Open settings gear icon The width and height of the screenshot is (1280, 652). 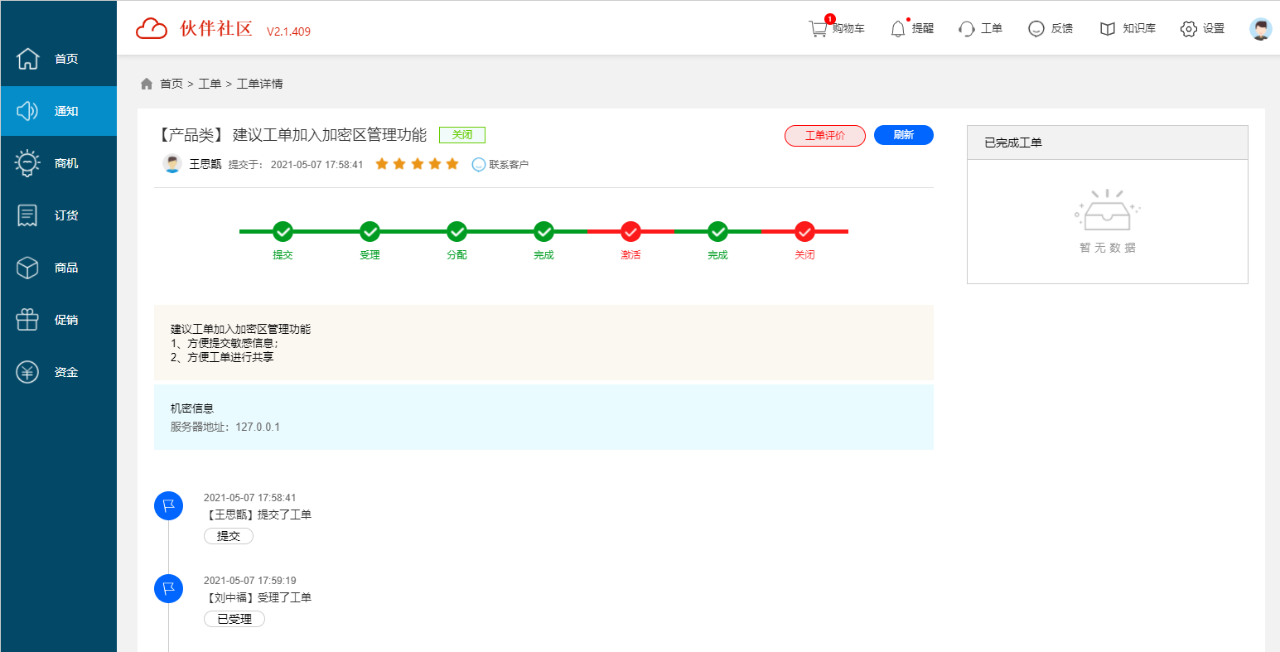(1188, 29)
